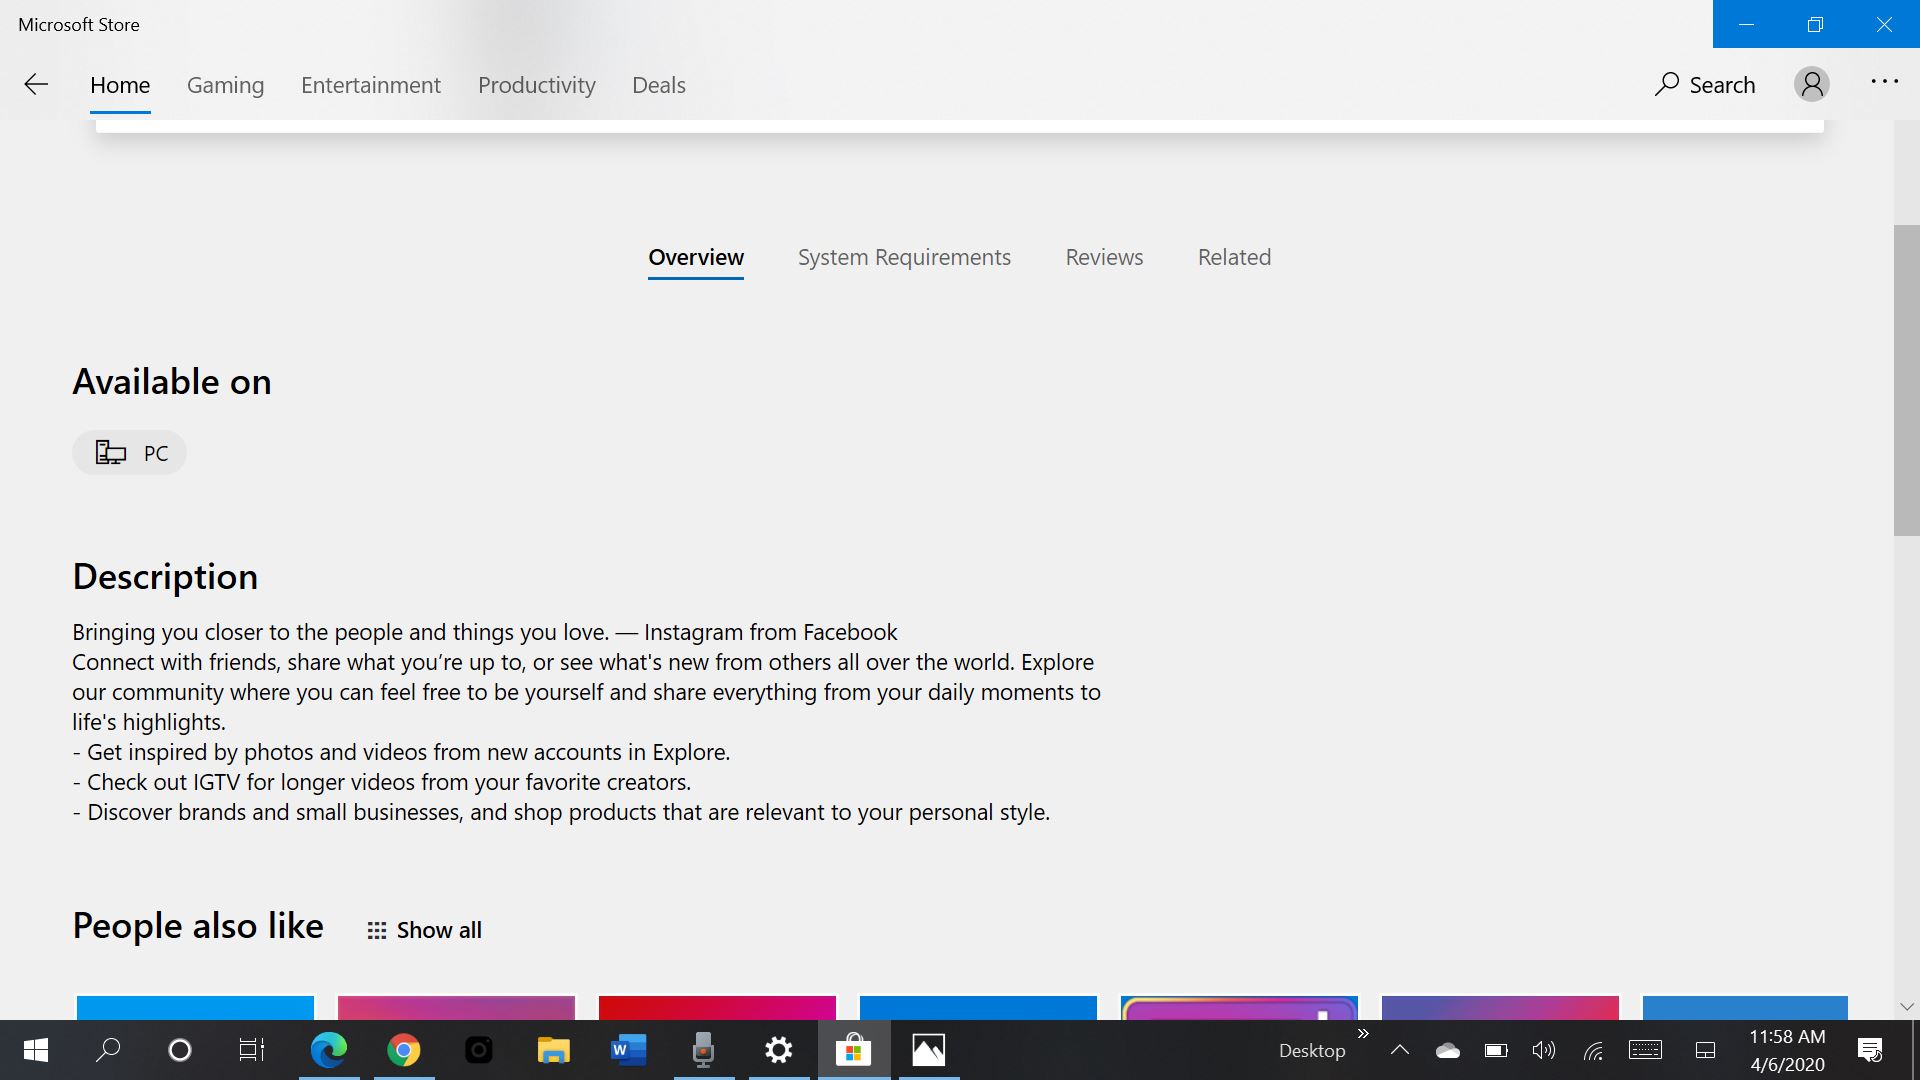Open the Windows Start menu
This screenshot has height=1080, width=1920.
click(36, 1050)
